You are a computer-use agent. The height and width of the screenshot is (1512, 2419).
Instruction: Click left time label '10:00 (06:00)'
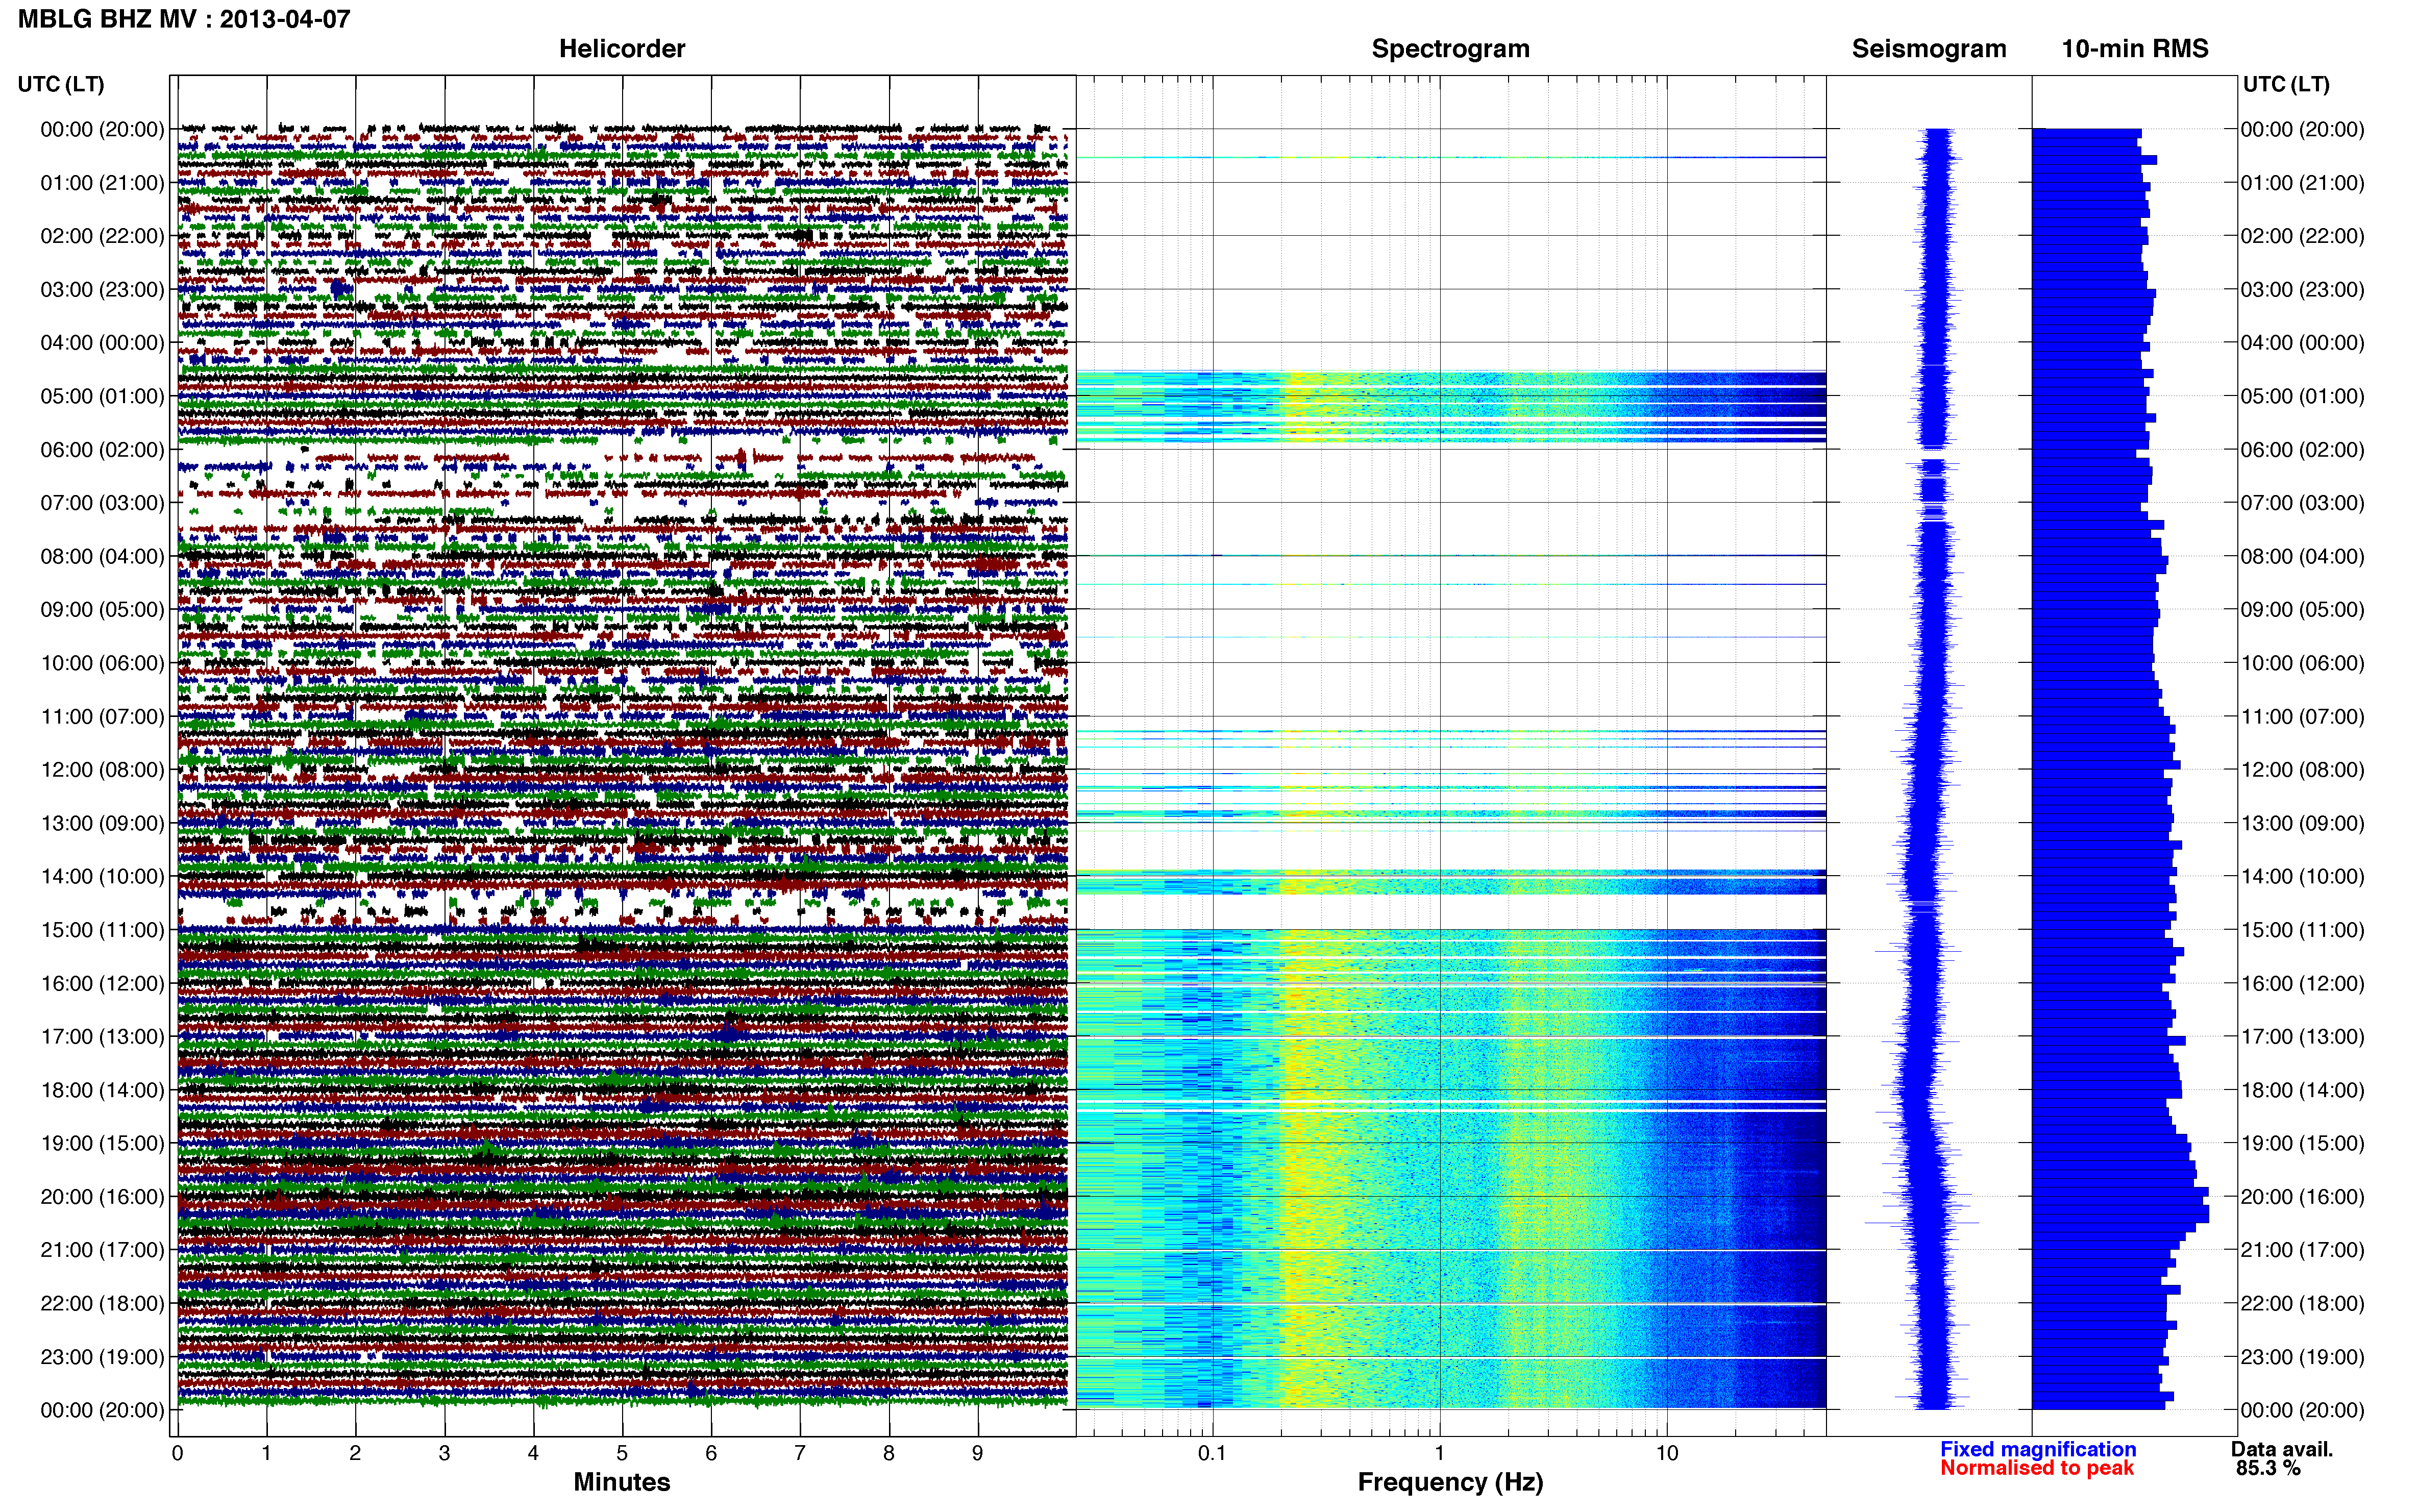[x=102, y=663]
